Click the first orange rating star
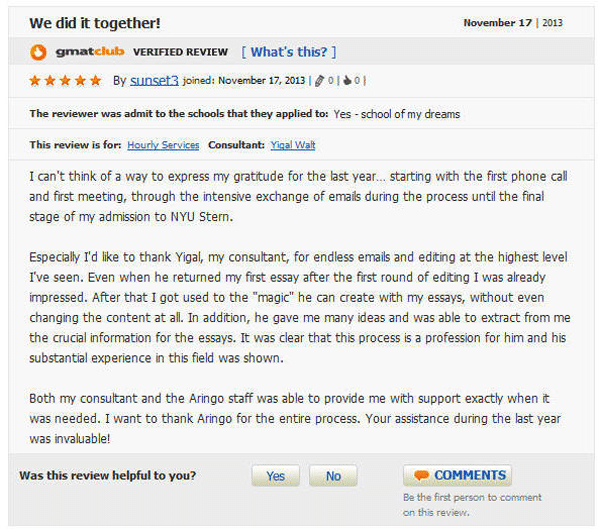The width and height of the screenshot is (600, 529). click(x=35, y=80)
